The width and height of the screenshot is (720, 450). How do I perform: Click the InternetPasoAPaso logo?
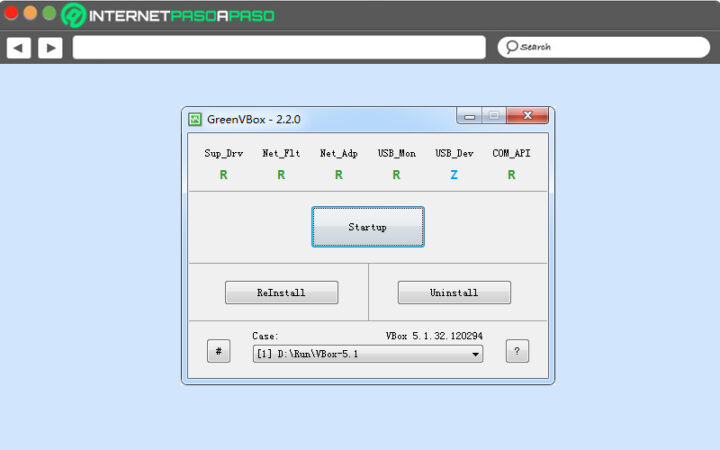point(168,15)
